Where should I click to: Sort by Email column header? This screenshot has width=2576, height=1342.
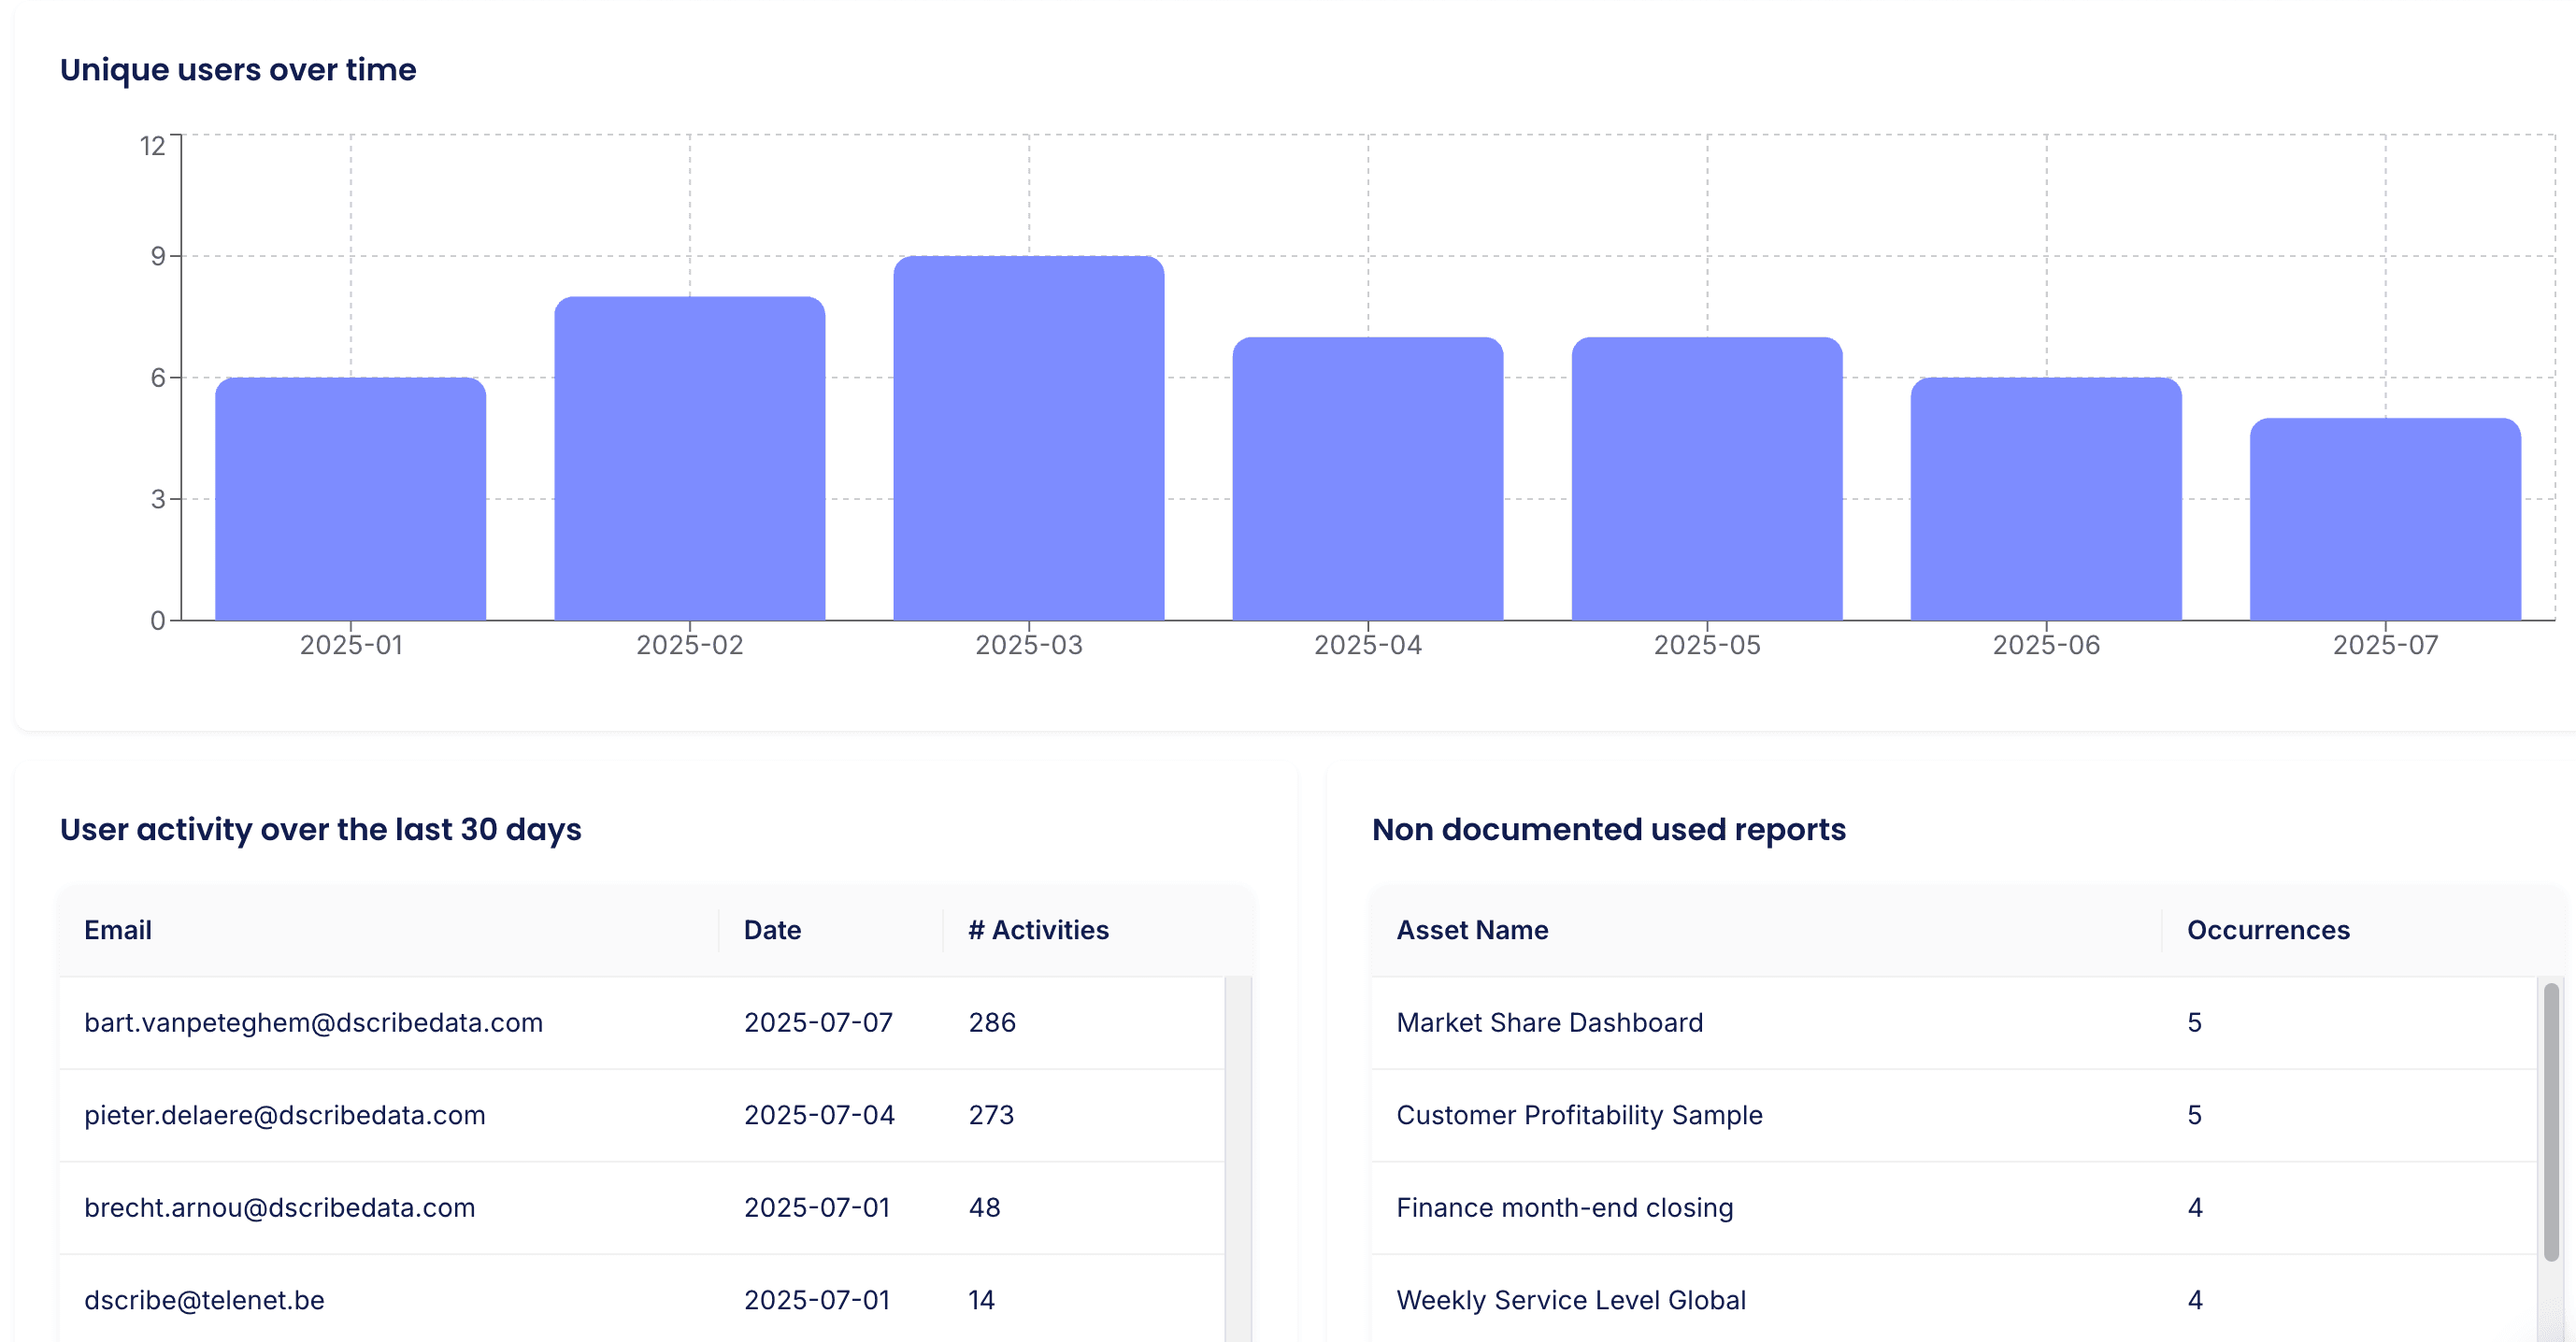point(118,930)
